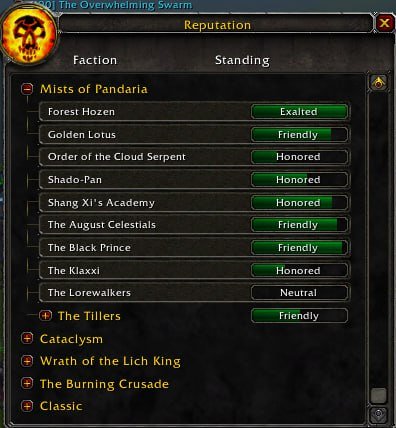The image size is (396, 428).
Task: Select the Forest Hozen faction row
Action: 194,112
